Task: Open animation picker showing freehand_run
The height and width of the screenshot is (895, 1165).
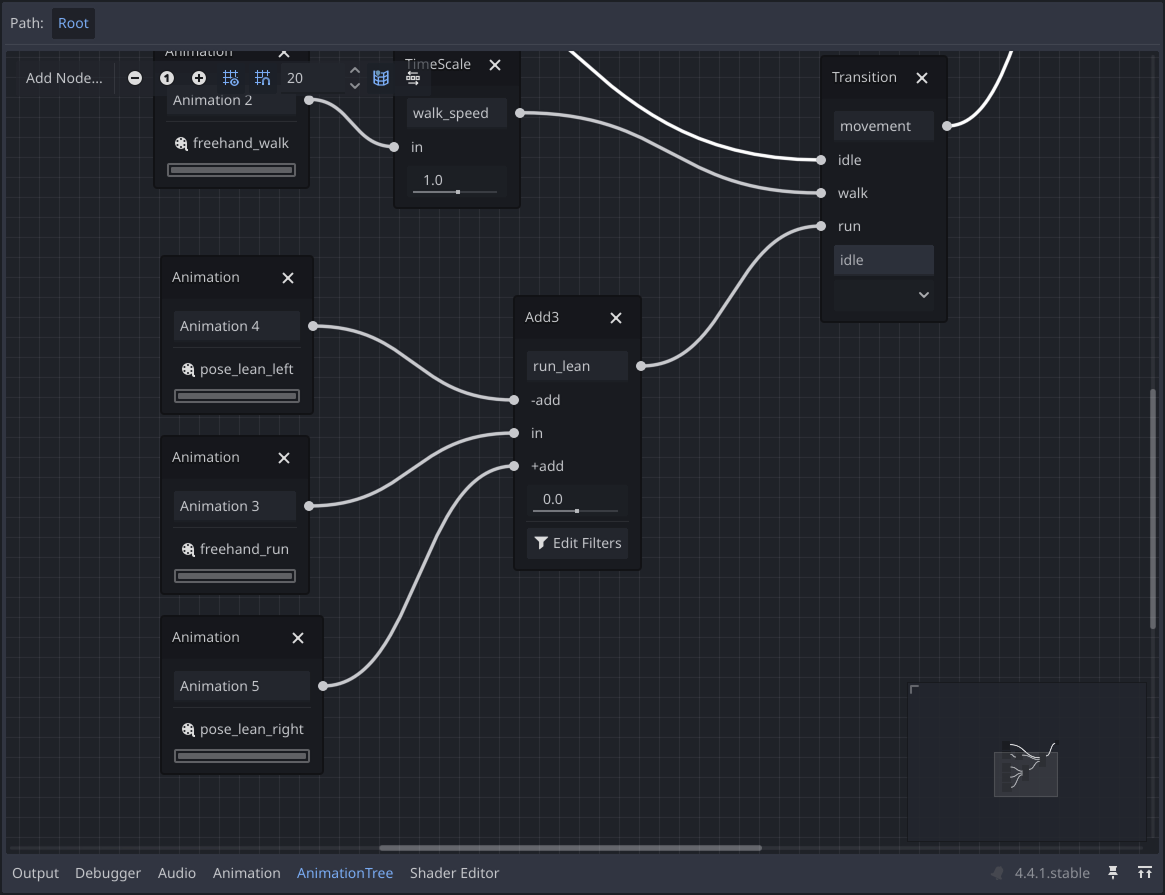Action: [236, 549]
